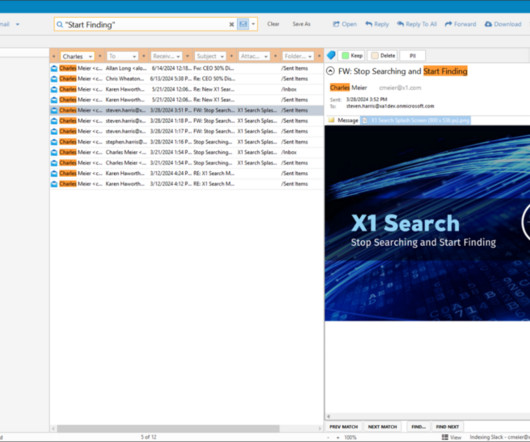Screen dimensions: 530x442
Task: Click the scrollbar left arrow in results
Action: point(53,428)
